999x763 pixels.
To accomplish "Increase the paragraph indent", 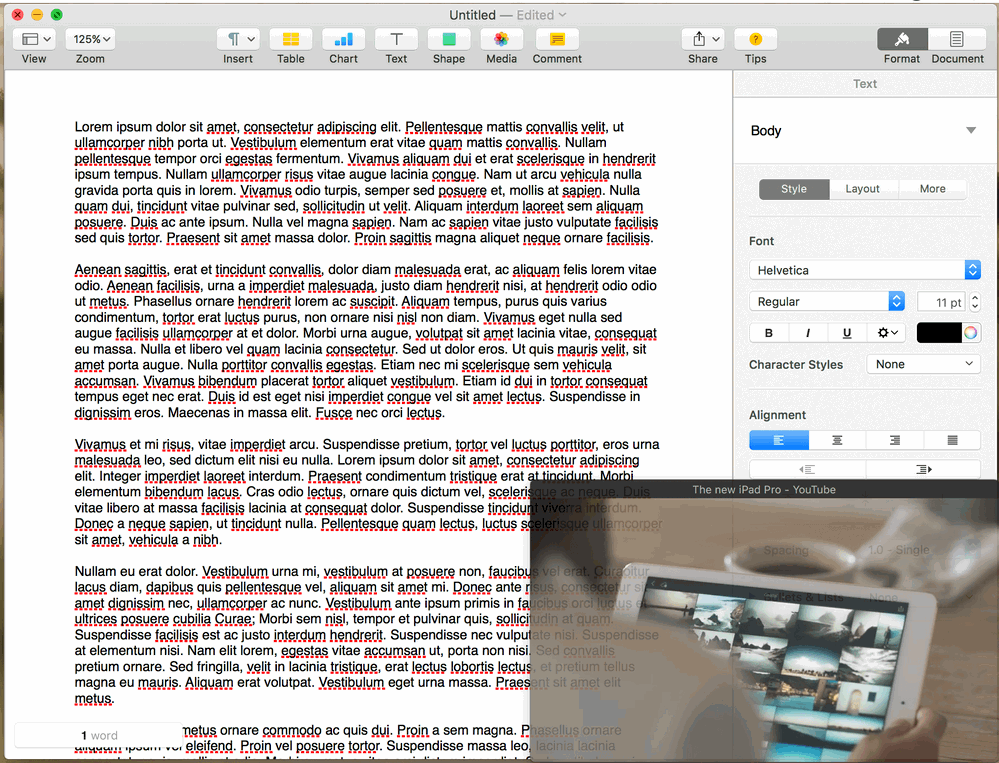I will click(923, 469).
